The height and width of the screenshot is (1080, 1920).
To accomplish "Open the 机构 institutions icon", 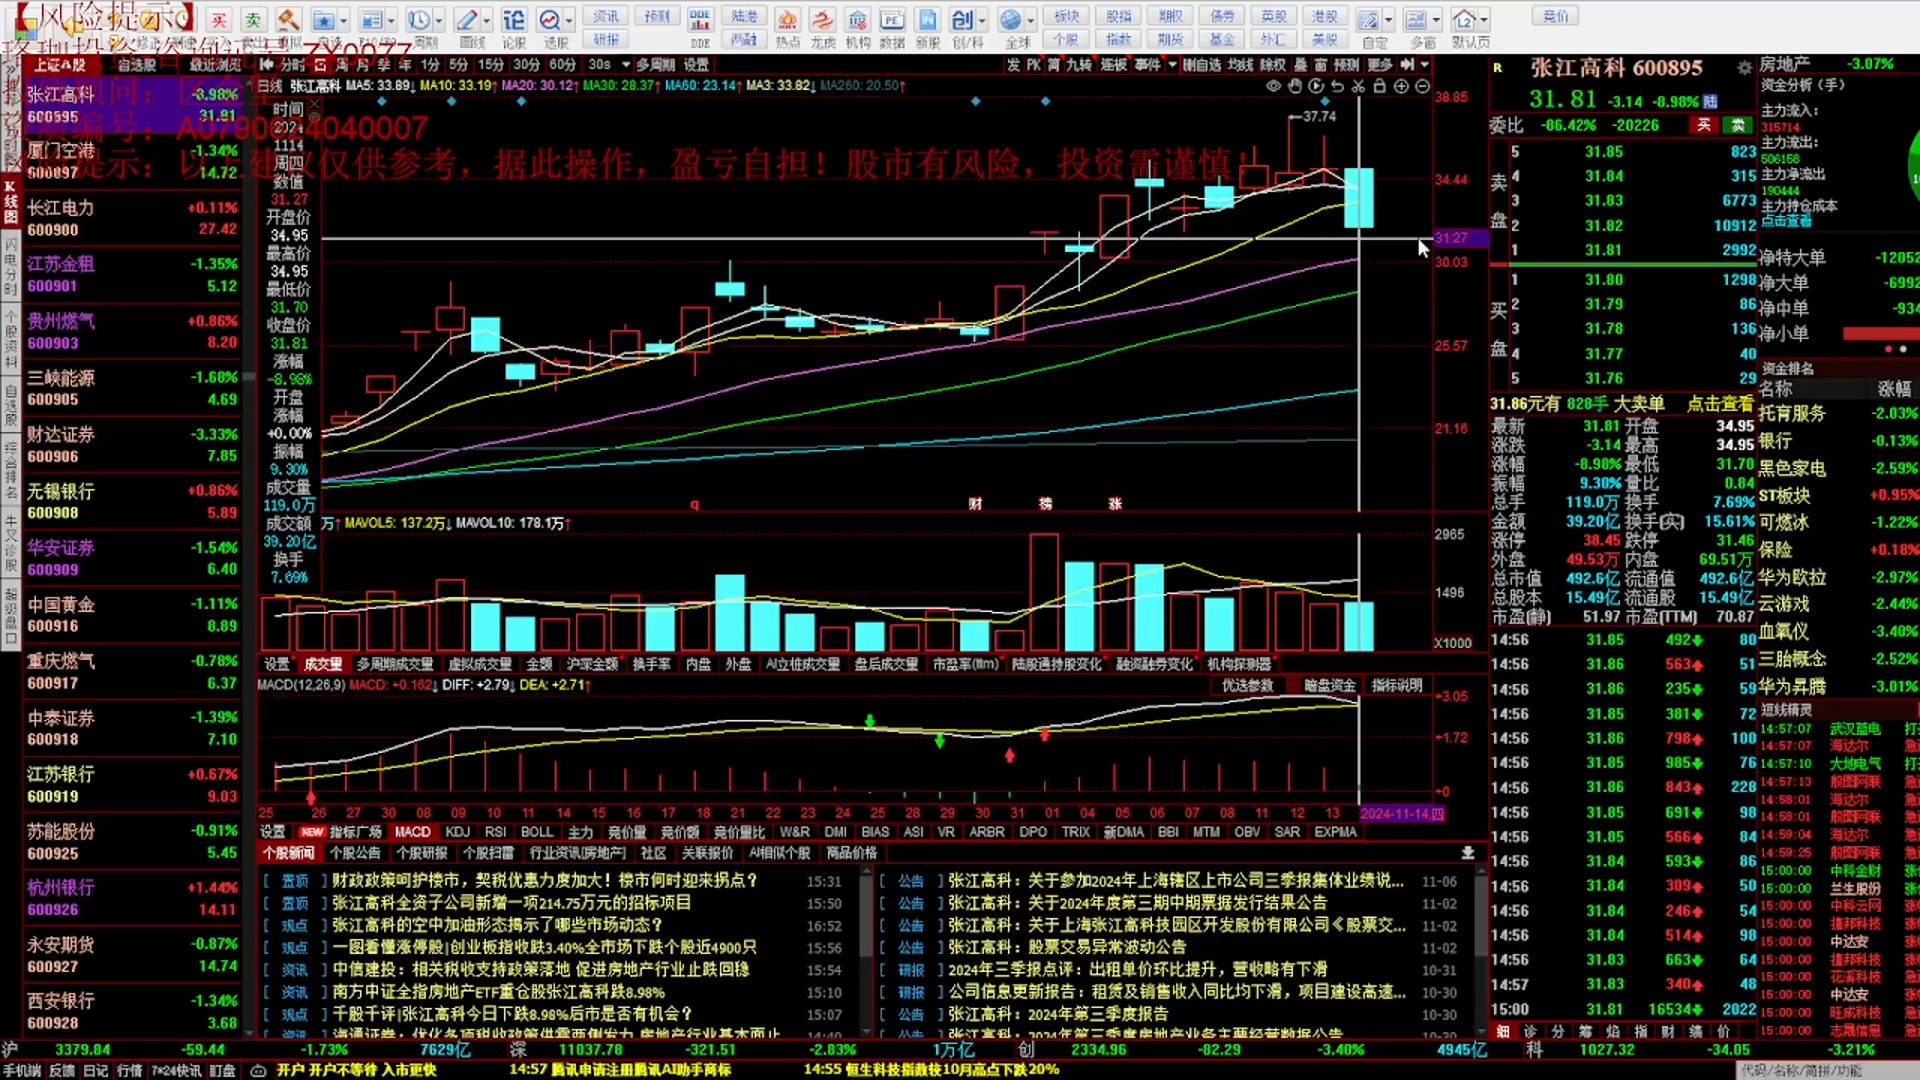I will (857, 20).
